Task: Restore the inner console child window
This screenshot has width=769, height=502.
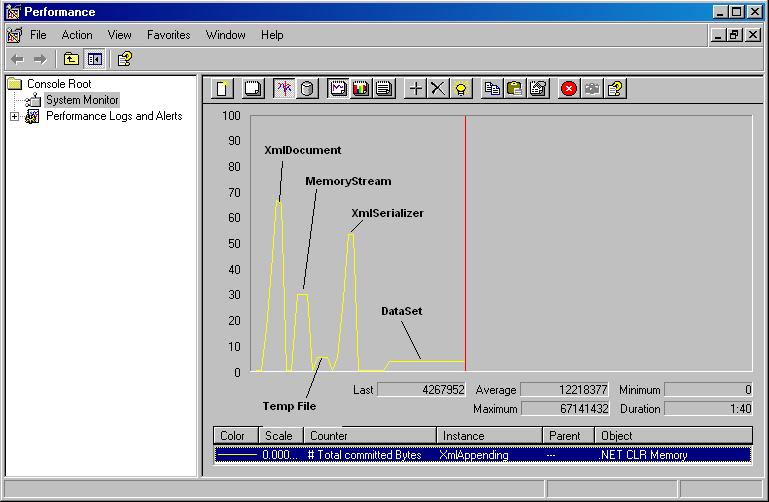Action: (x=735, y=35)
